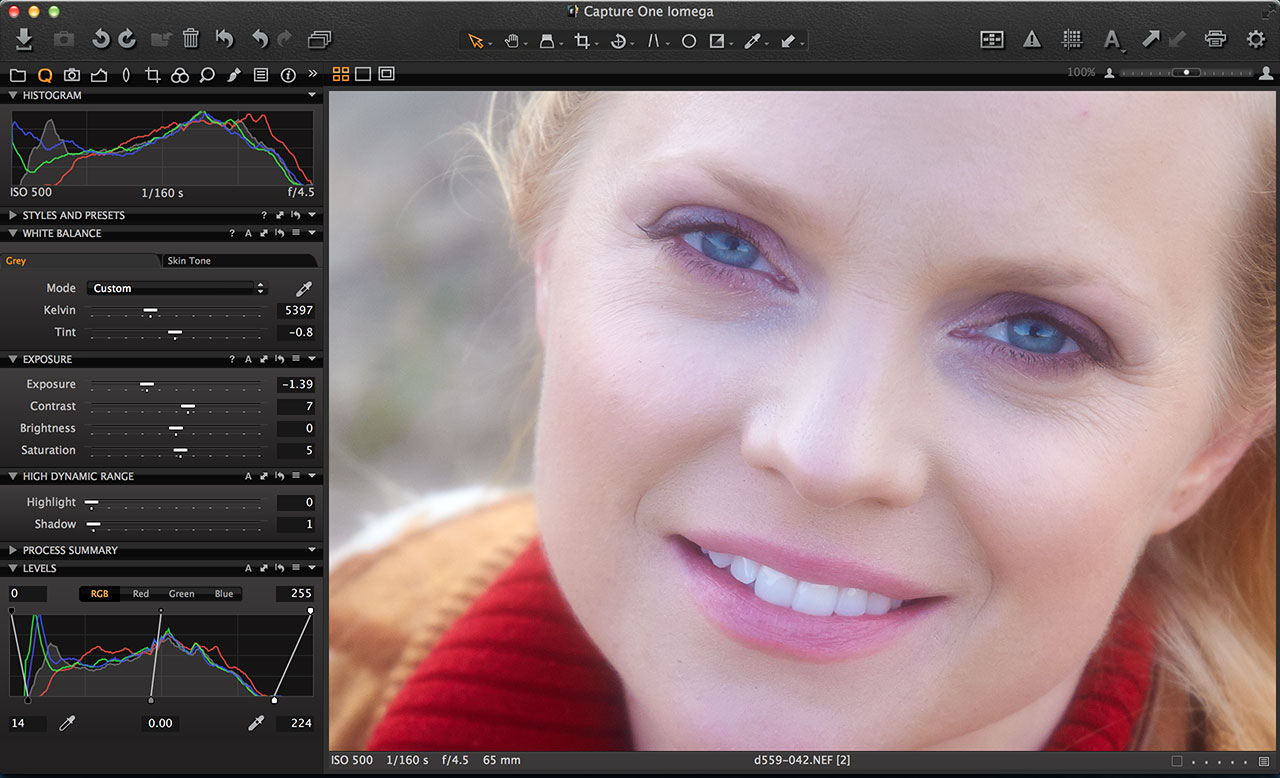1280x778 pixels.
Task: Click the print icon in the toolbar
Action: 1216,39
